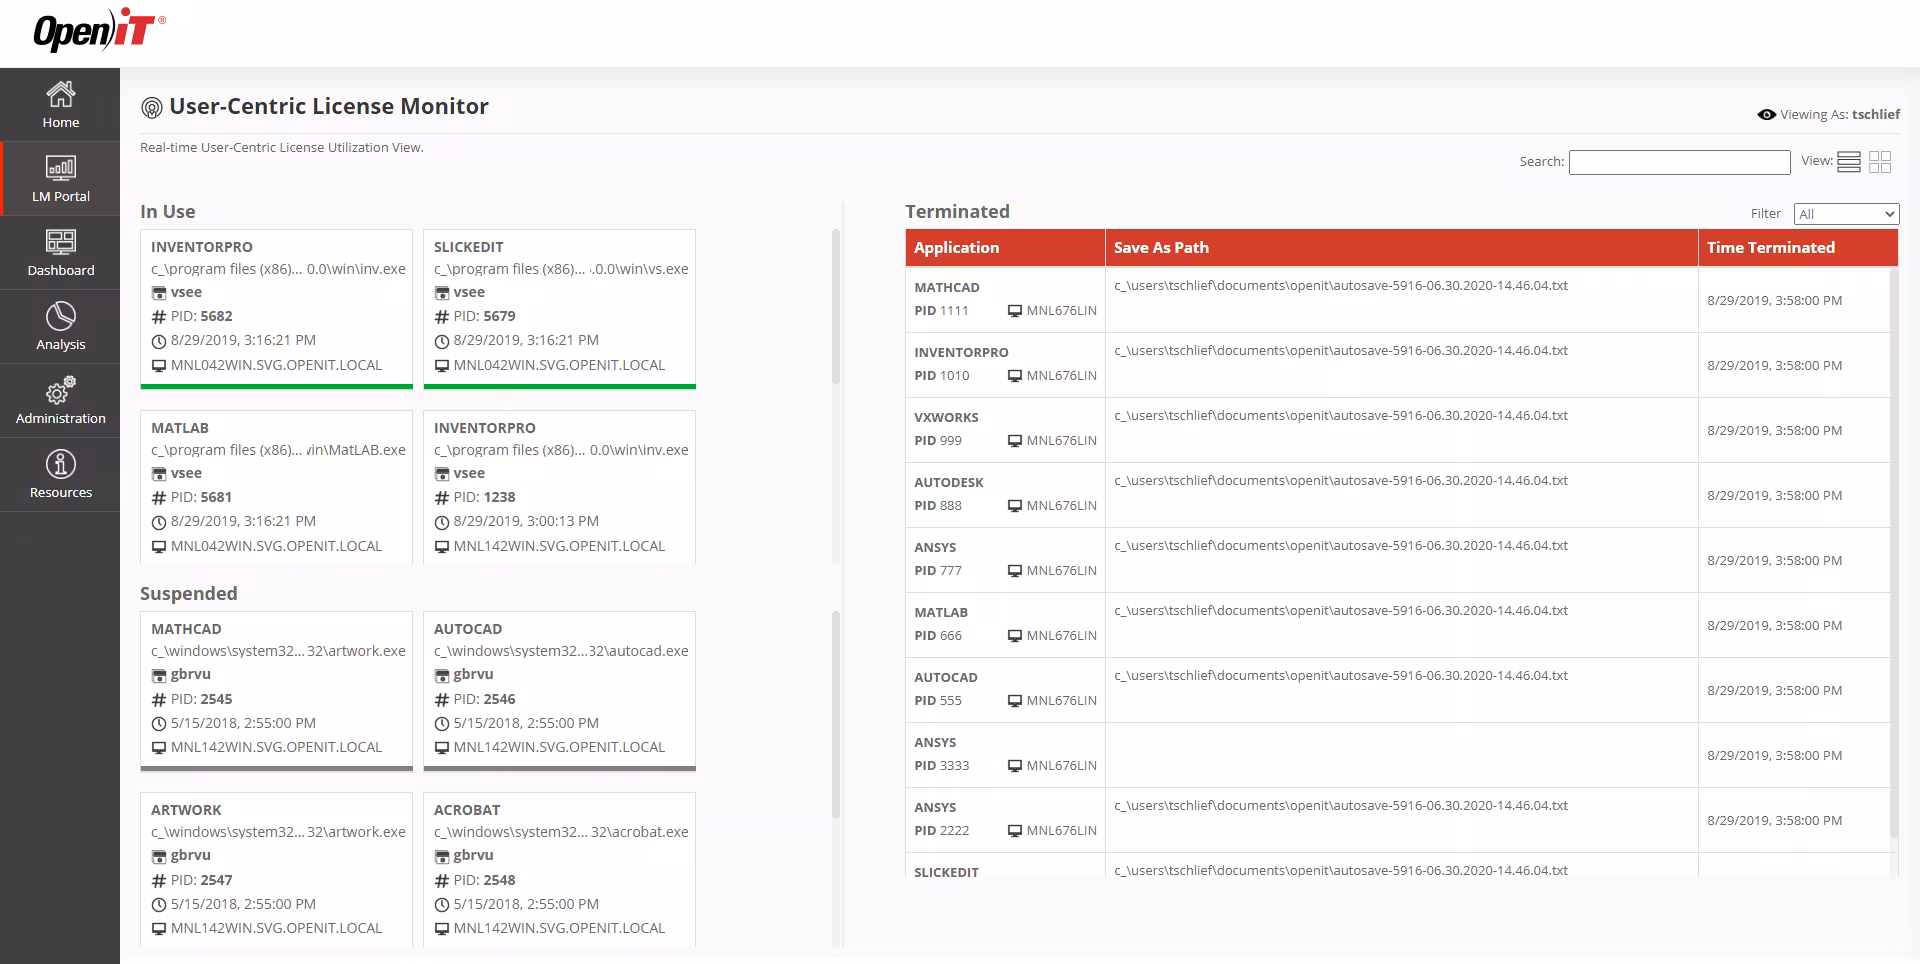Select the suspended ARTWORK card title
Image resolution: width=1920 pixels, height=964 pixels.
click(186, 810)
